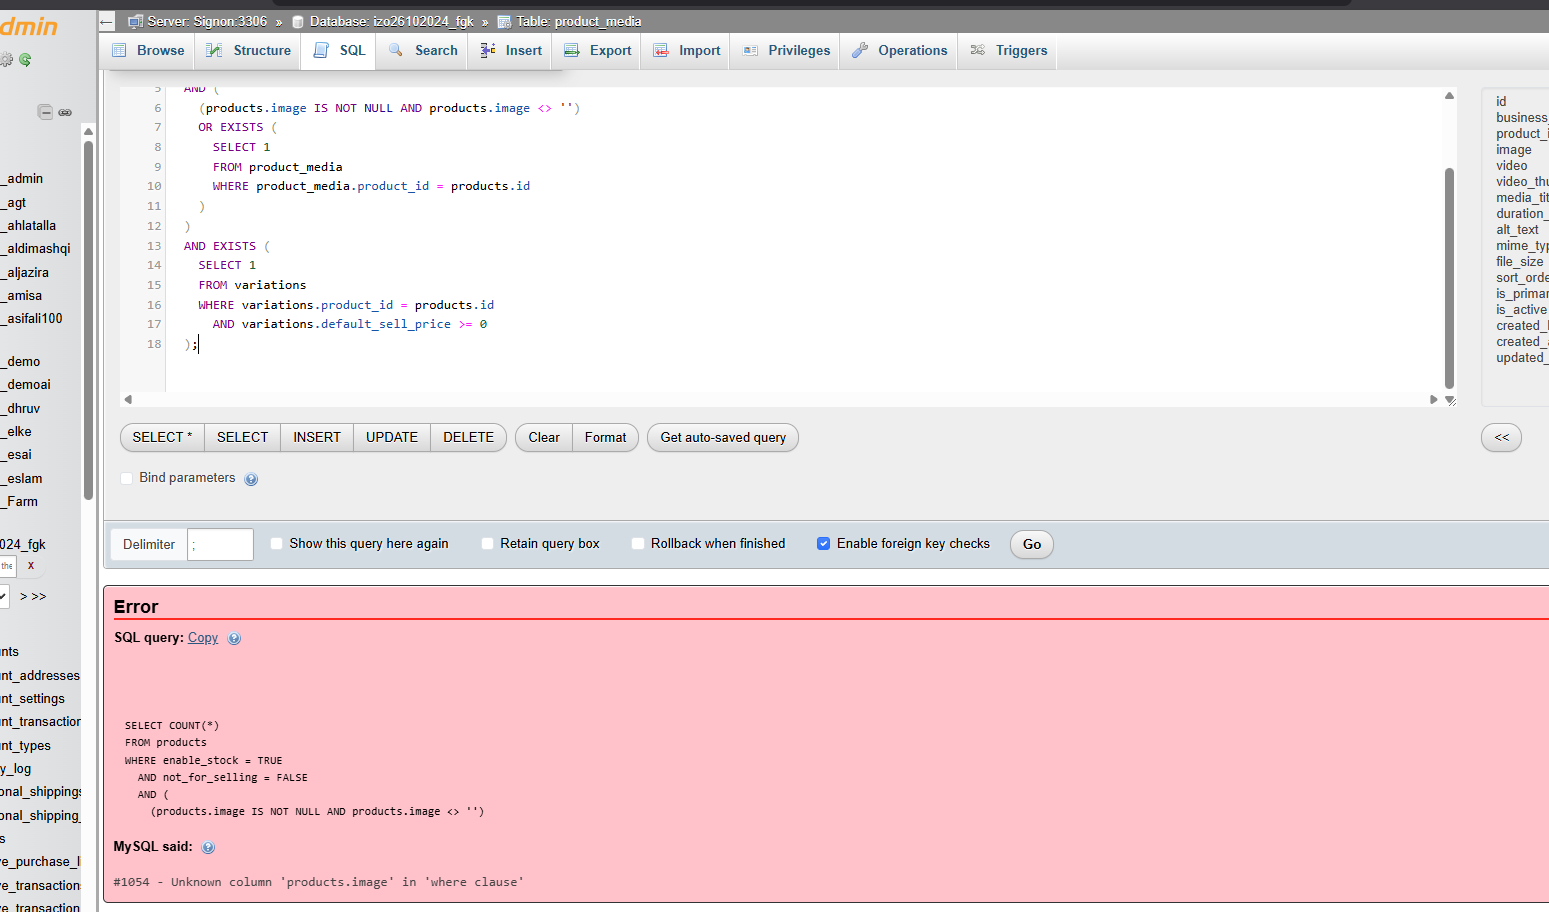The width and height of the screenshot is (1549, 912).
Task: Open the 'Server: Signon:3306' breadcrumb link
Action: tap(207, 21)
